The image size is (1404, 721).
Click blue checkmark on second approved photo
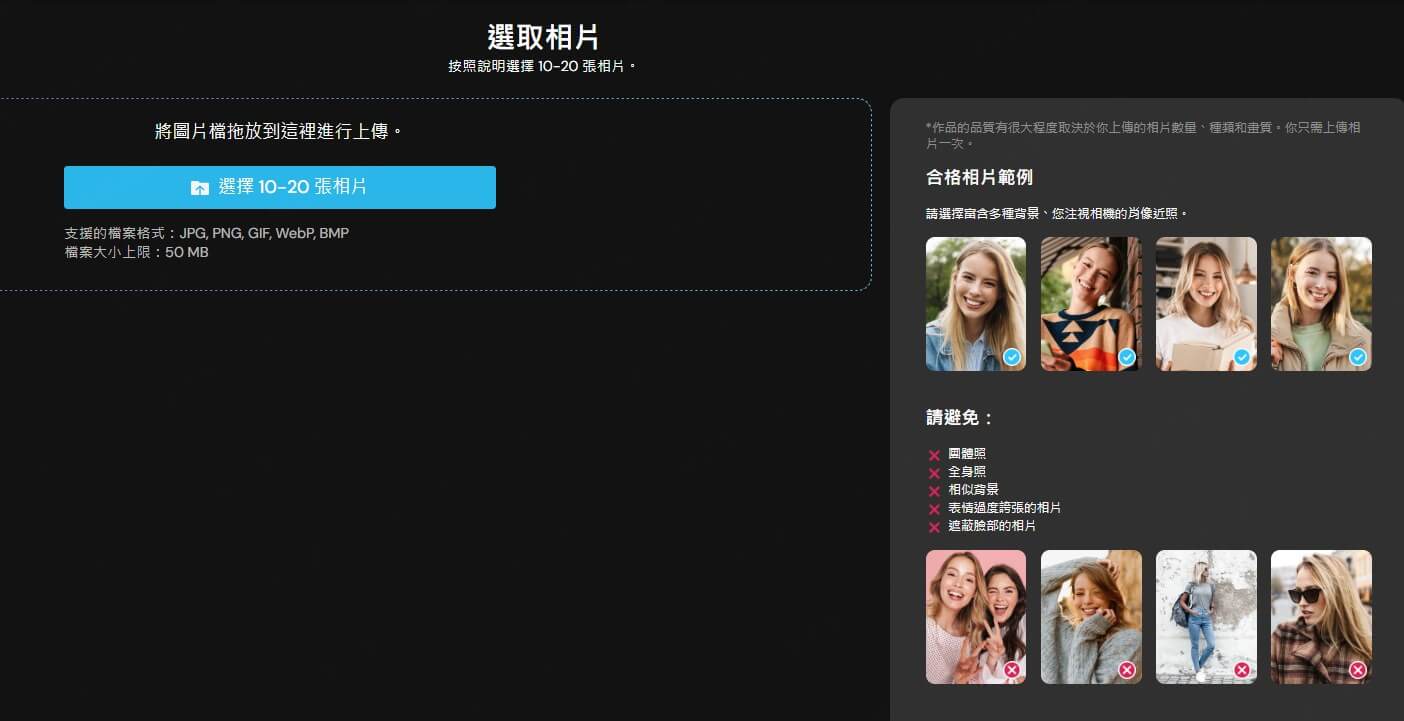pyautogui.click(x=1127, y=357)
